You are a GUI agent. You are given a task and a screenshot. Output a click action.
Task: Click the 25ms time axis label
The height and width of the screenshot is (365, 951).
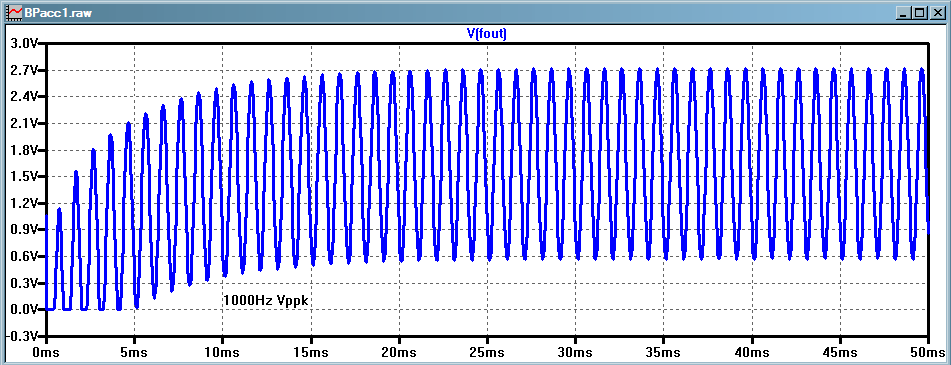pos(487,352)
